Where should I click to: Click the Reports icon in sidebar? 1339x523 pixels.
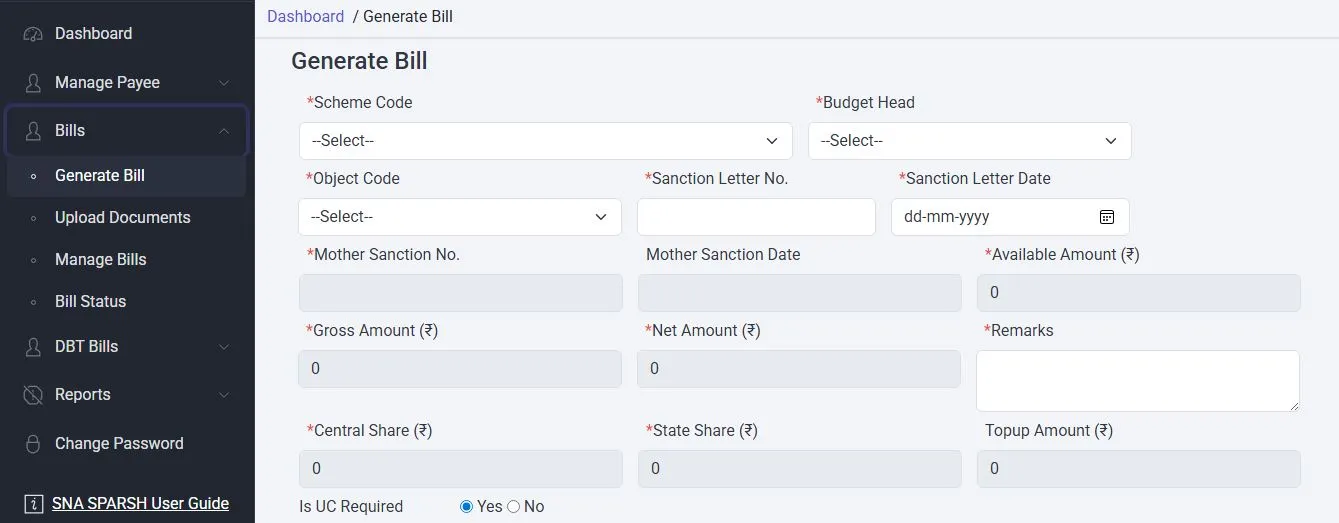click(34, 395)
